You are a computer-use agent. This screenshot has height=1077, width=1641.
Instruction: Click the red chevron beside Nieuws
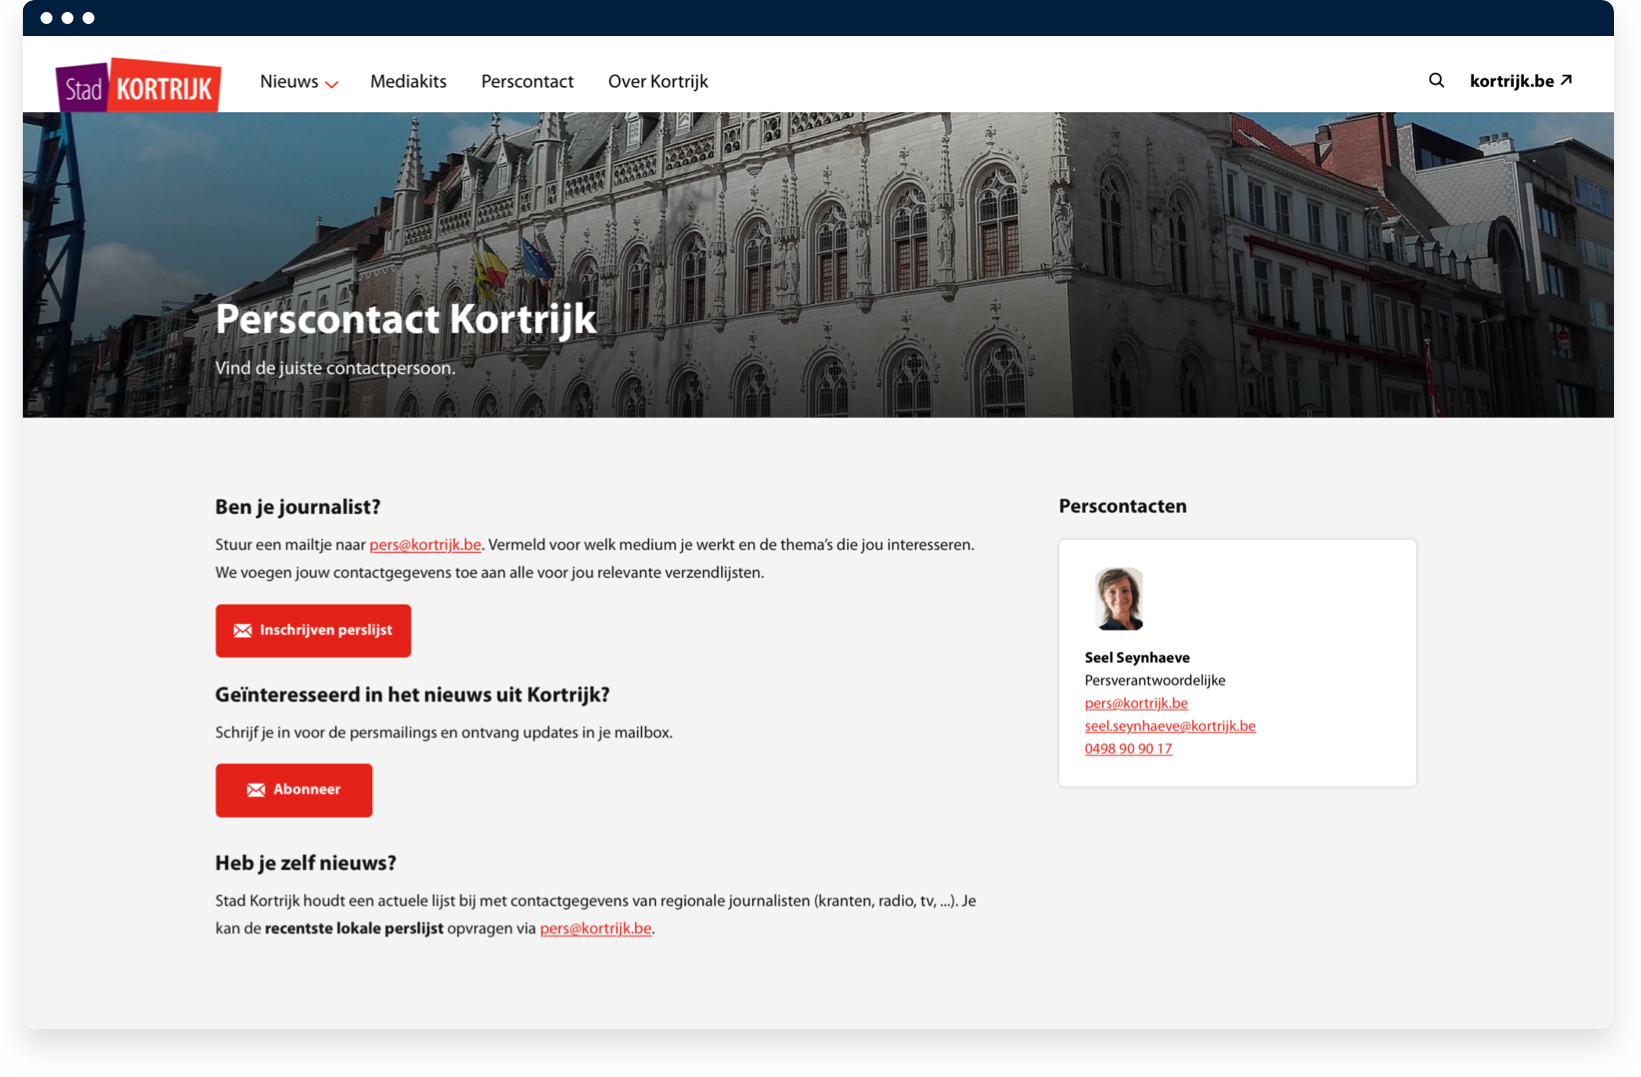332,84
